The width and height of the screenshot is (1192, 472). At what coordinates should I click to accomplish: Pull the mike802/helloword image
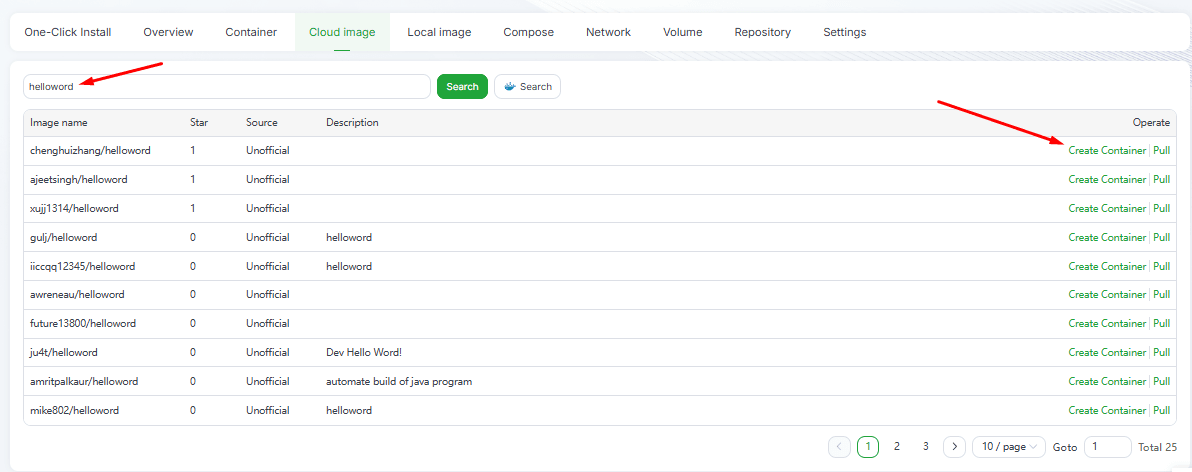tap(1161, 411)
